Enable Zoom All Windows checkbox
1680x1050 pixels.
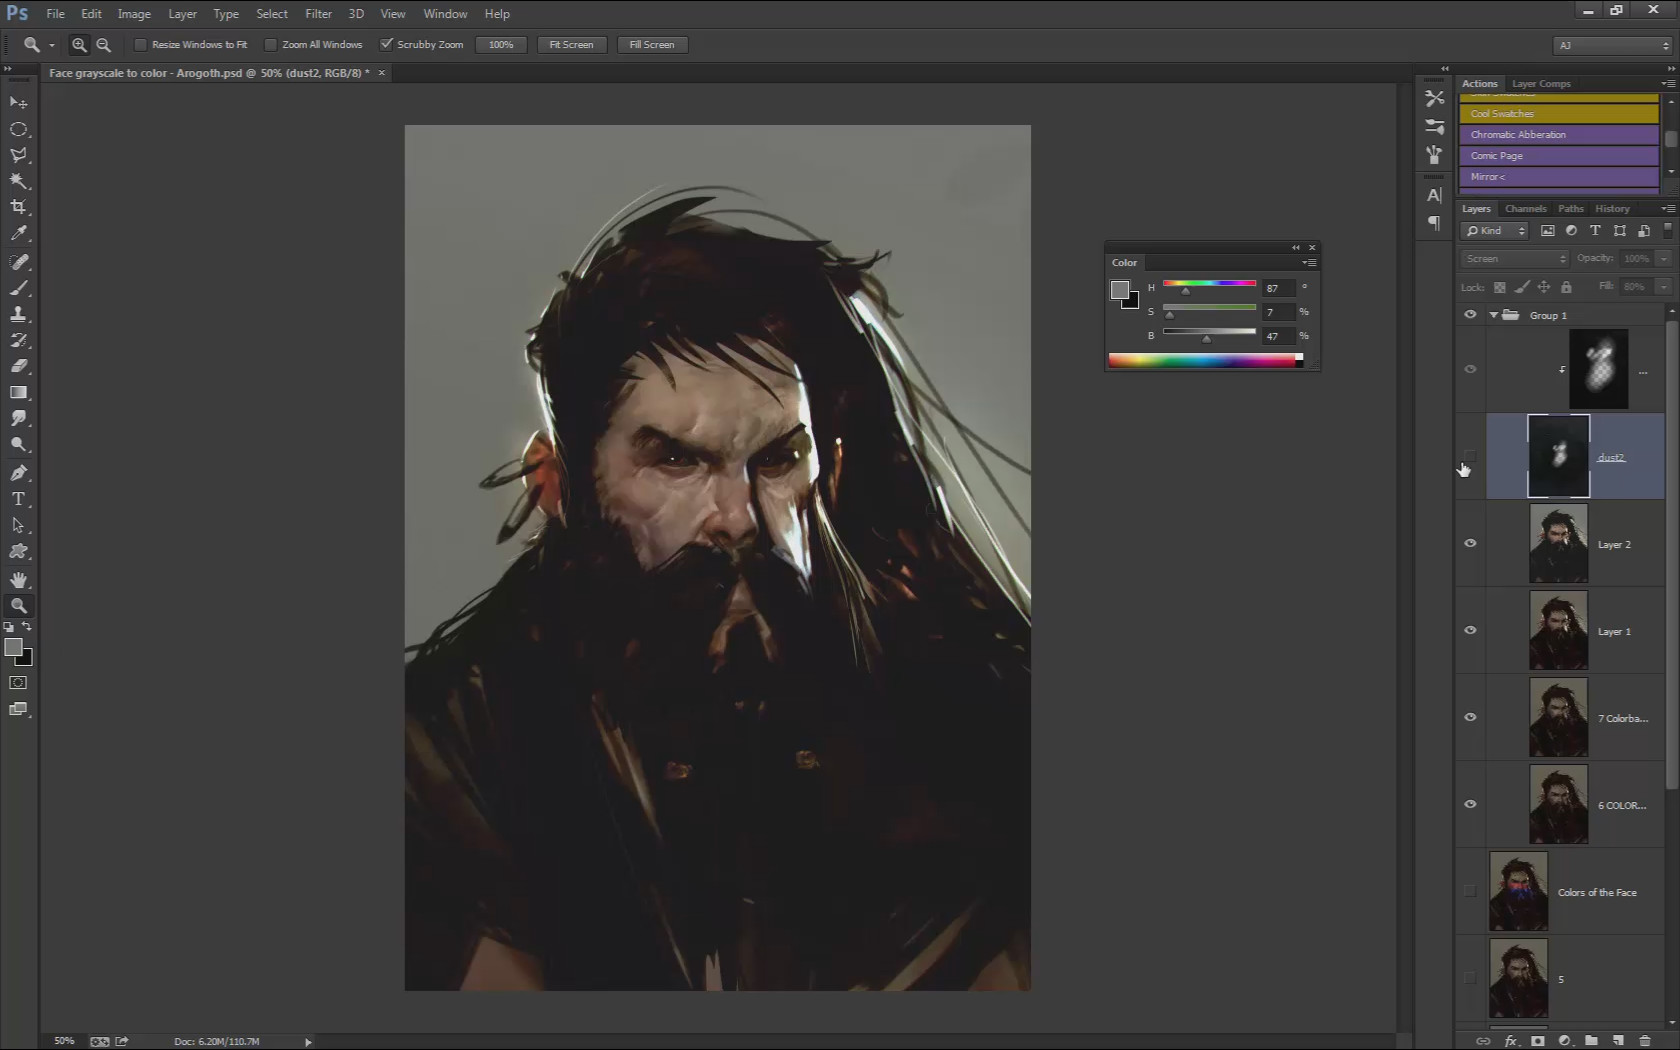[271, 45]
